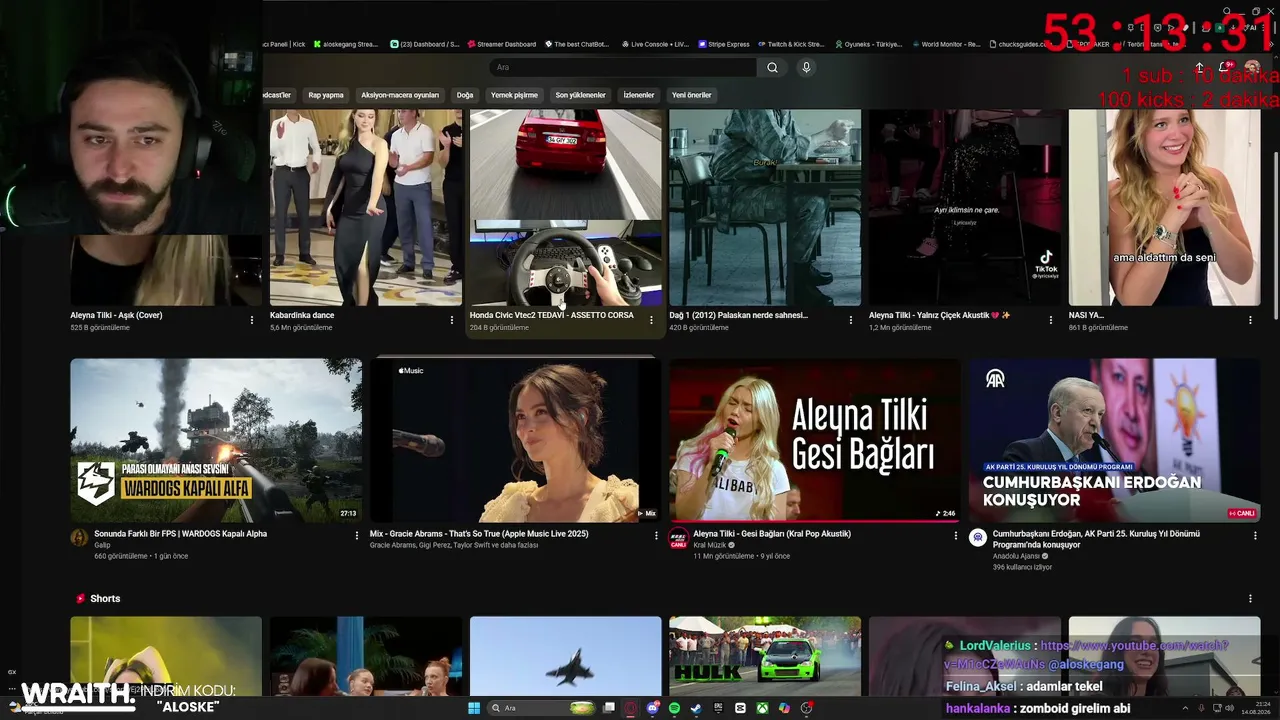
Task: Open options for Cumhurbaşkanı Erdoğan live video
Action: pos(1254,535)
